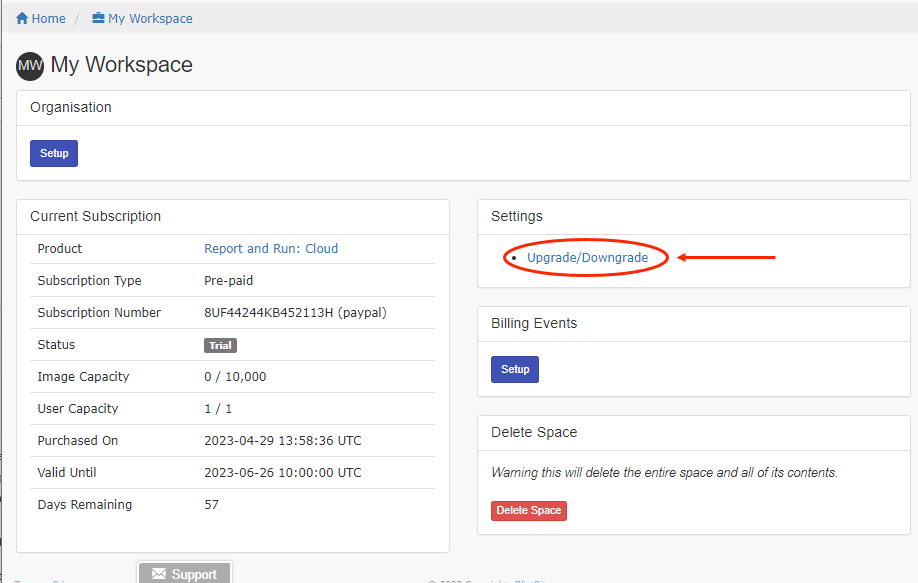Image resolution: width=918 pixels, height=583 pixels.
Task: Click the Trial status badge
Action: pyautogui.click(x=220, y=345)
